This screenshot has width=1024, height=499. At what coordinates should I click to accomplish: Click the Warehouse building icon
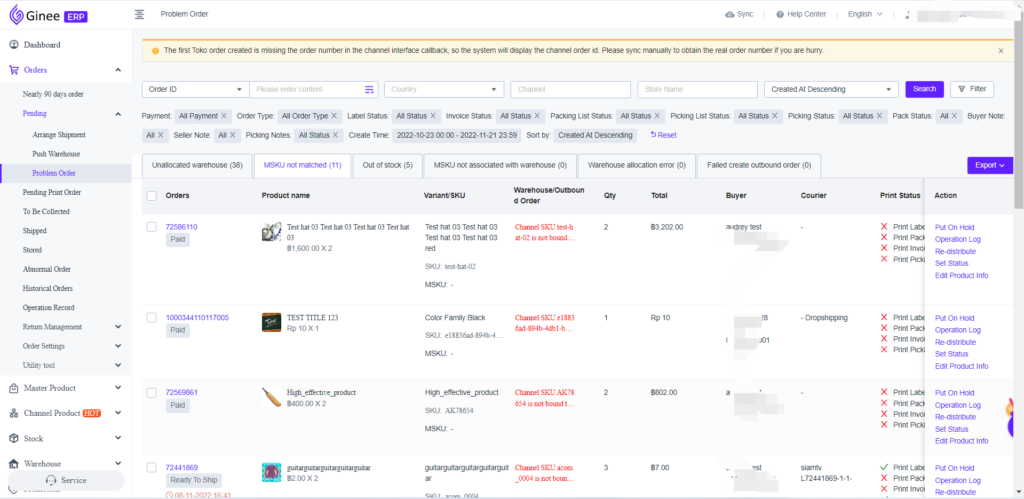14,464
